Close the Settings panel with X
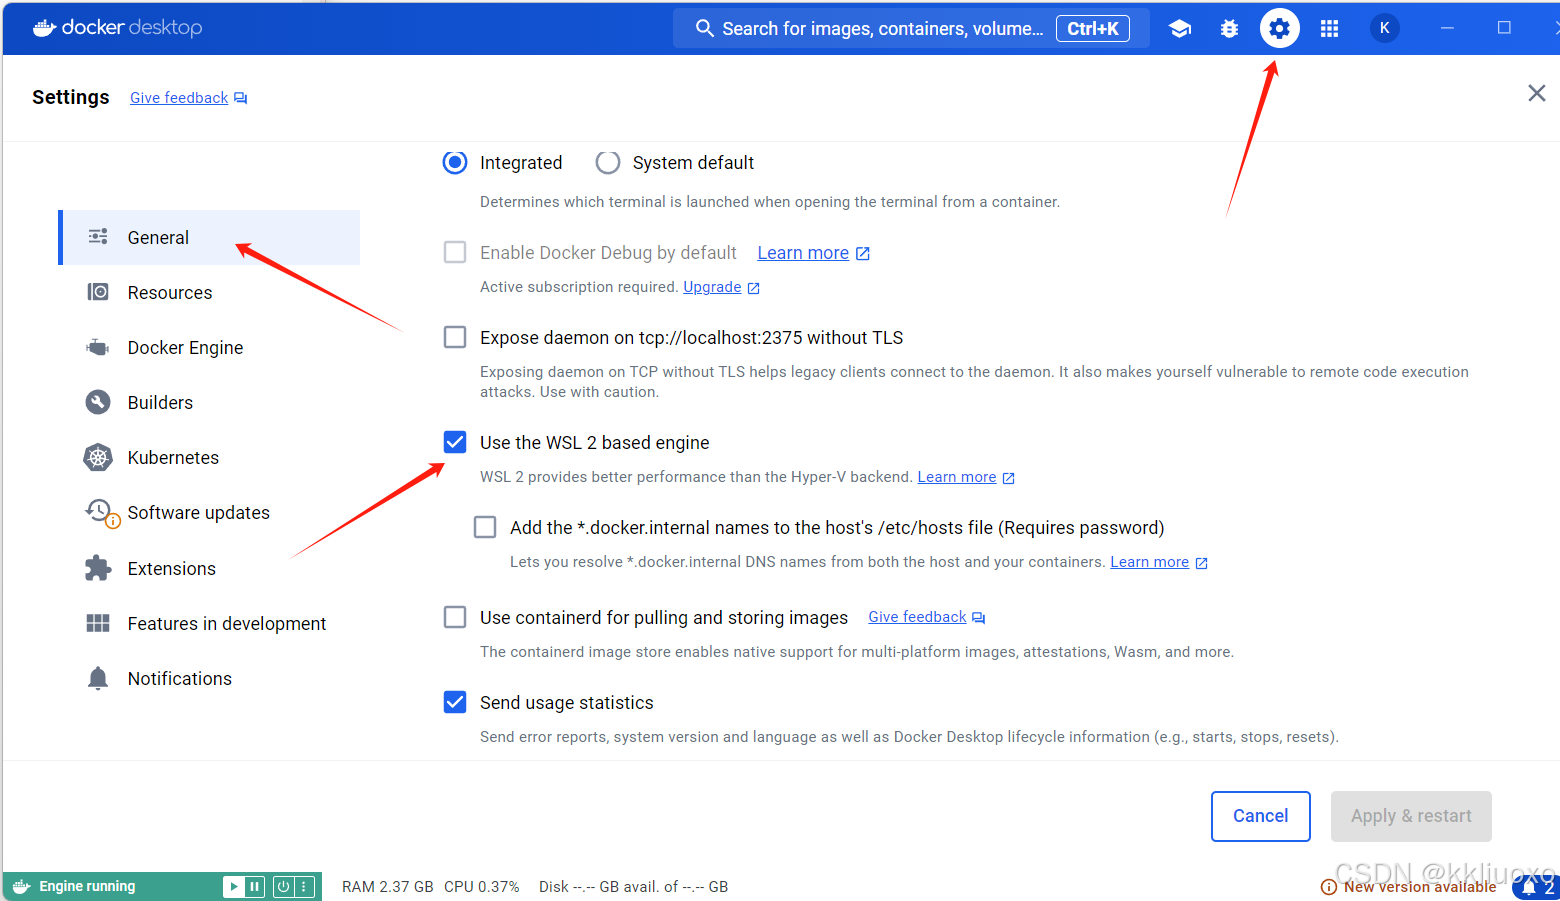The width and height of the screenshot is (1560, 901). 1537,93
